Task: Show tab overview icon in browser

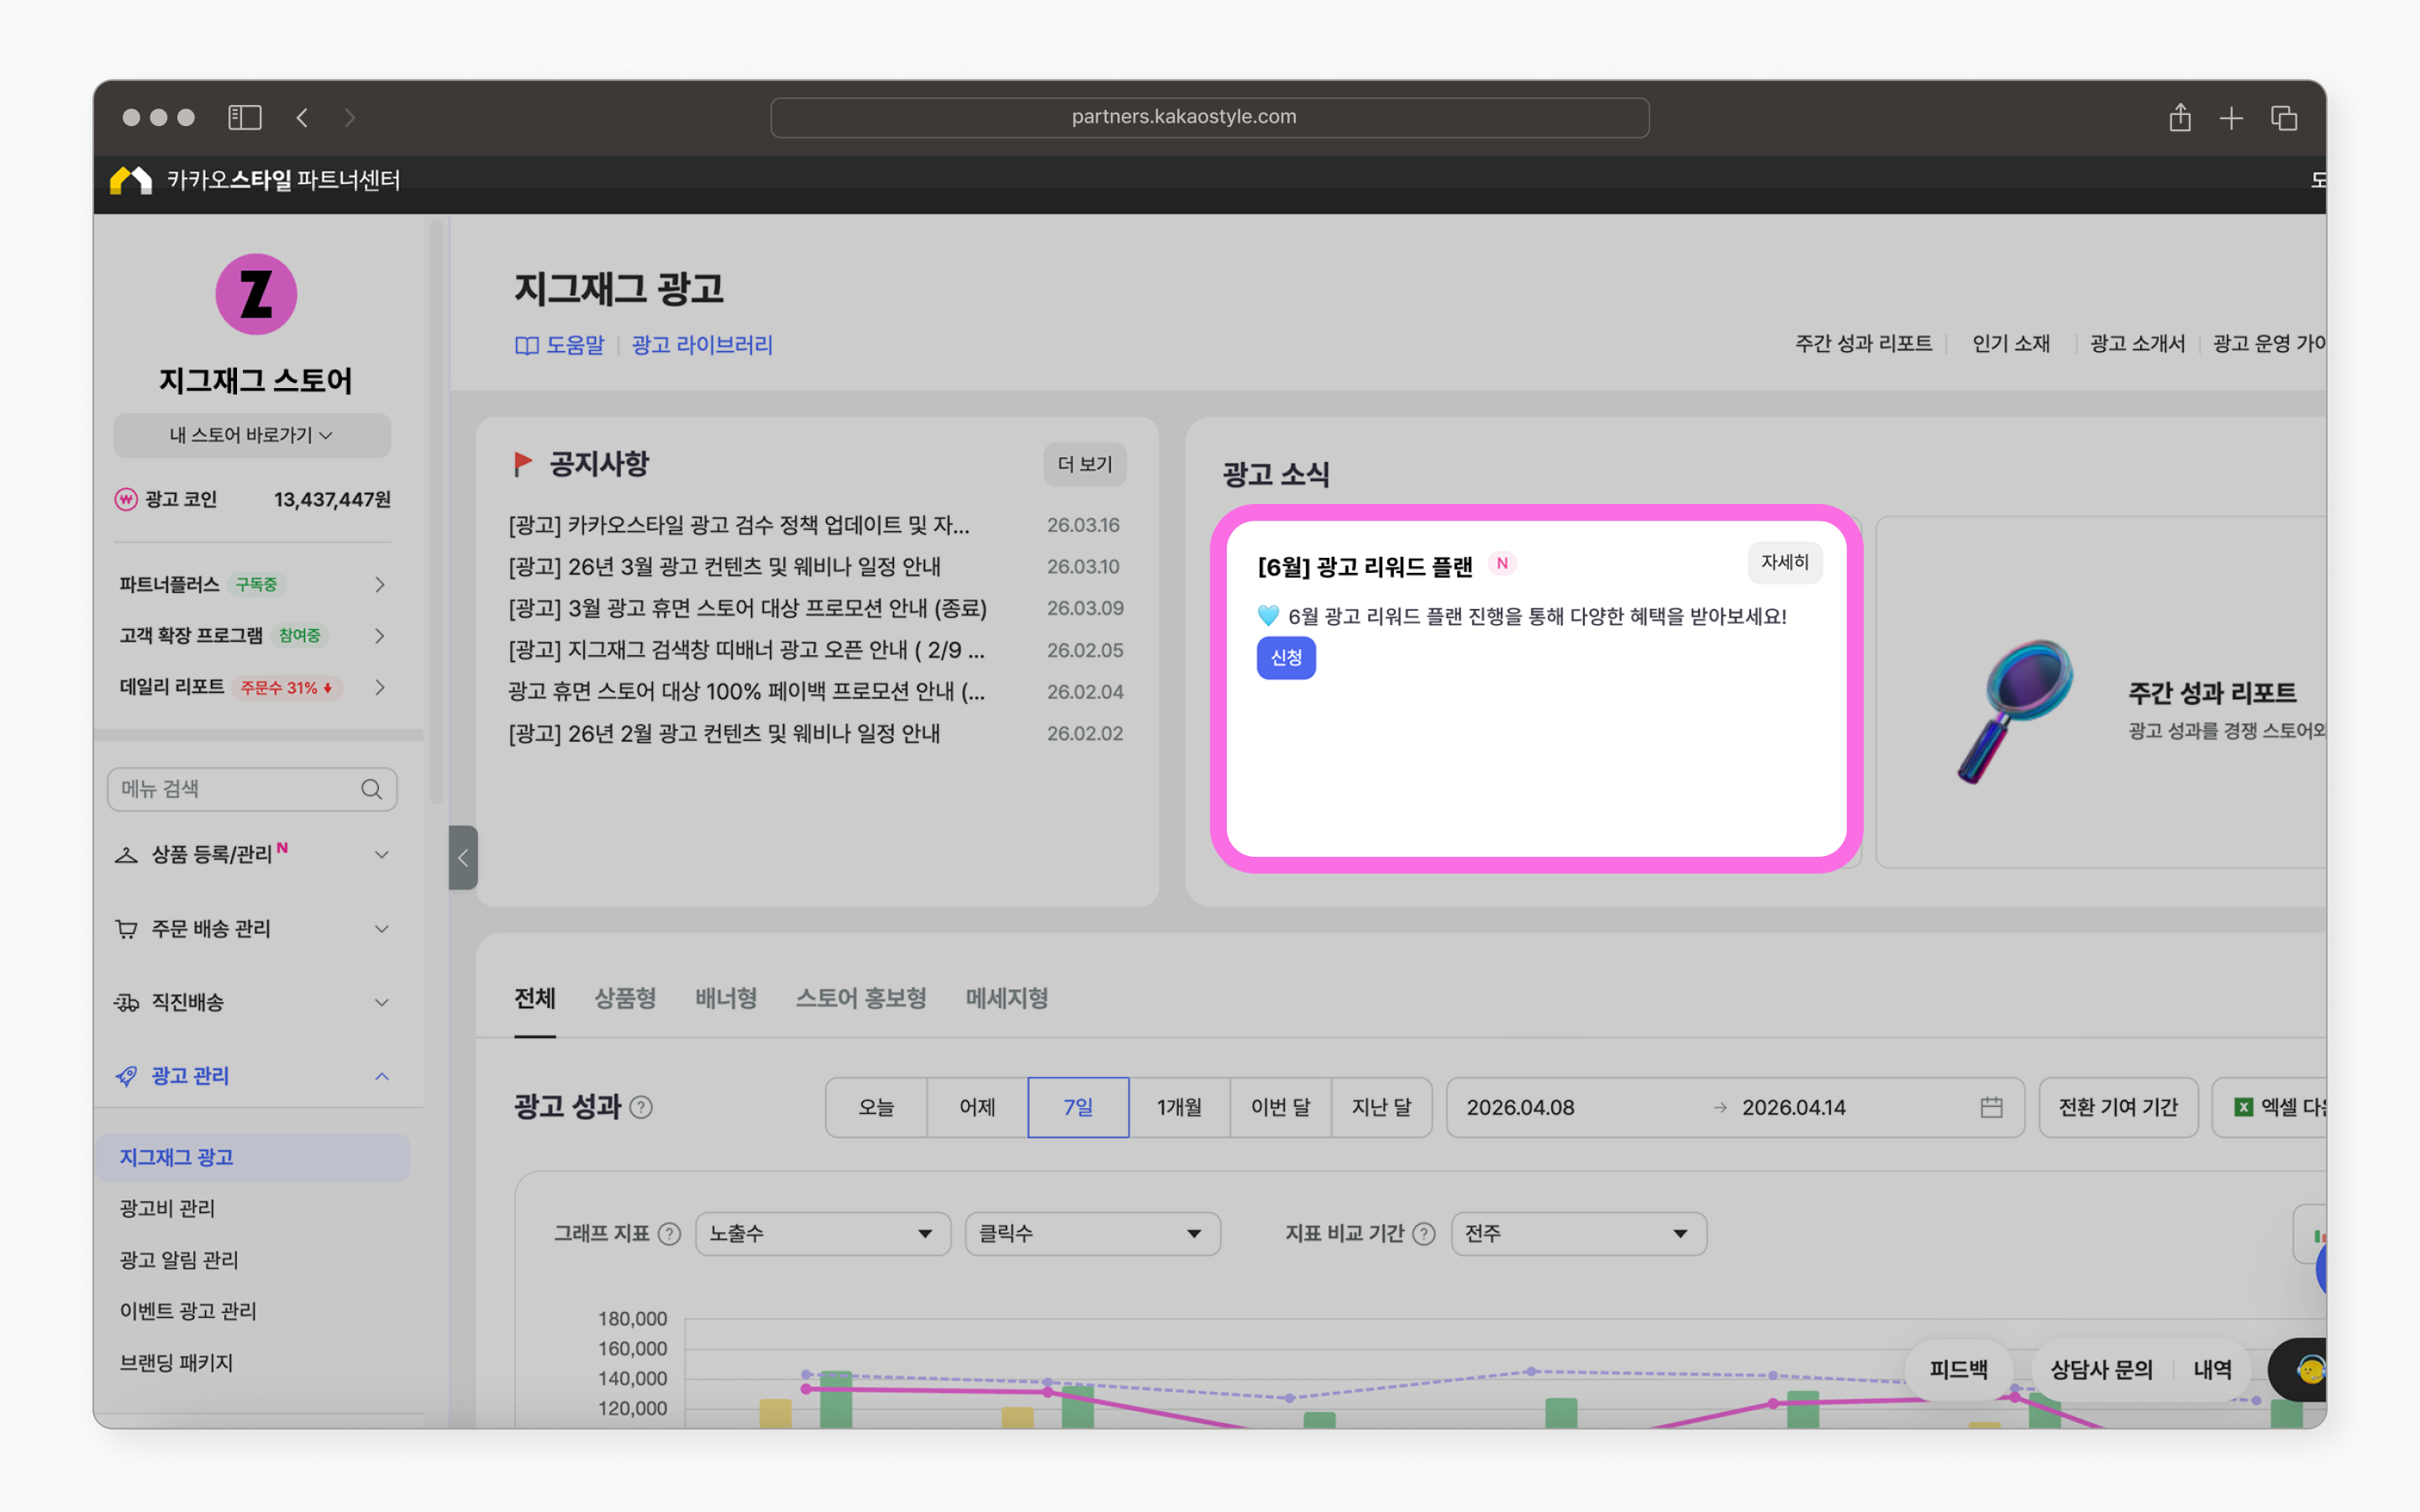Action: 2284,118
